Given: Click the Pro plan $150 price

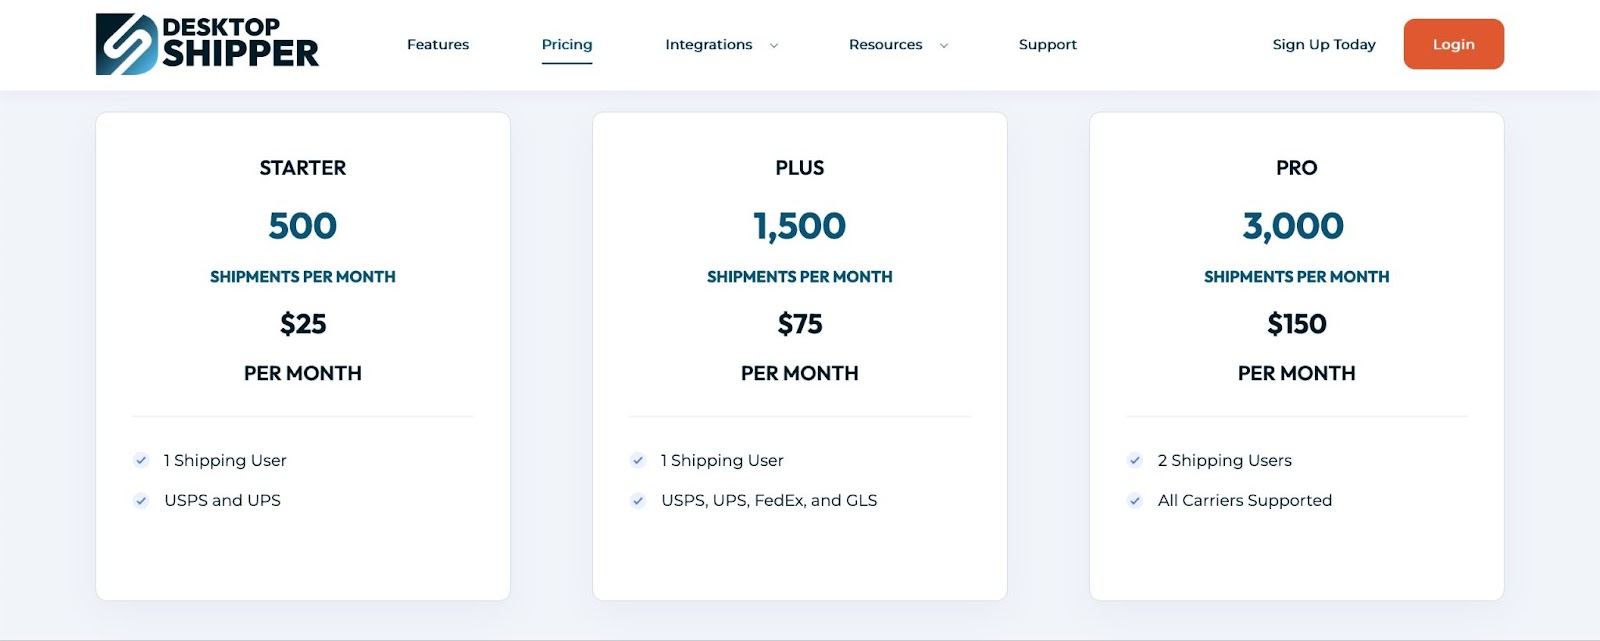Looking at the screenshot, I should click(1296, 324).
